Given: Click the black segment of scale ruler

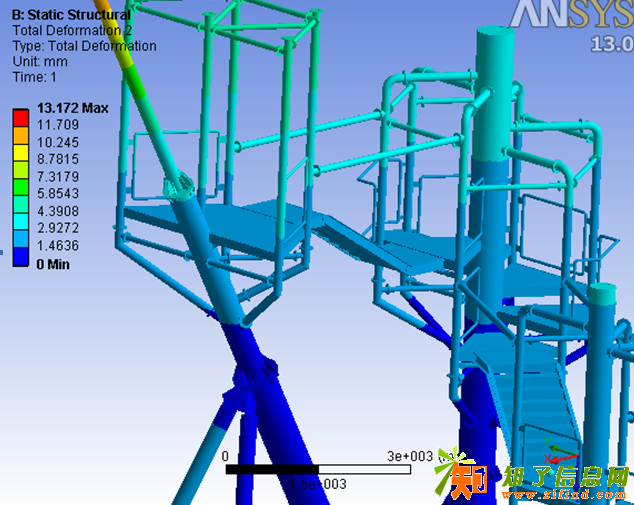Looking at the screenshot, I should click(271, 468).
